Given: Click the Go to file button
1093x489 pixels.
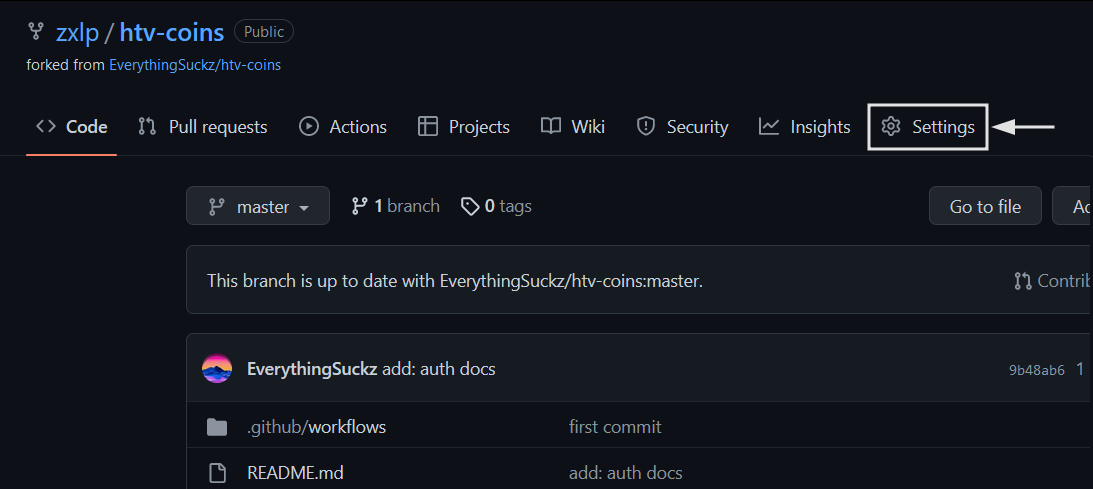Looking at the screenshot, I should (x=985, y=206).
